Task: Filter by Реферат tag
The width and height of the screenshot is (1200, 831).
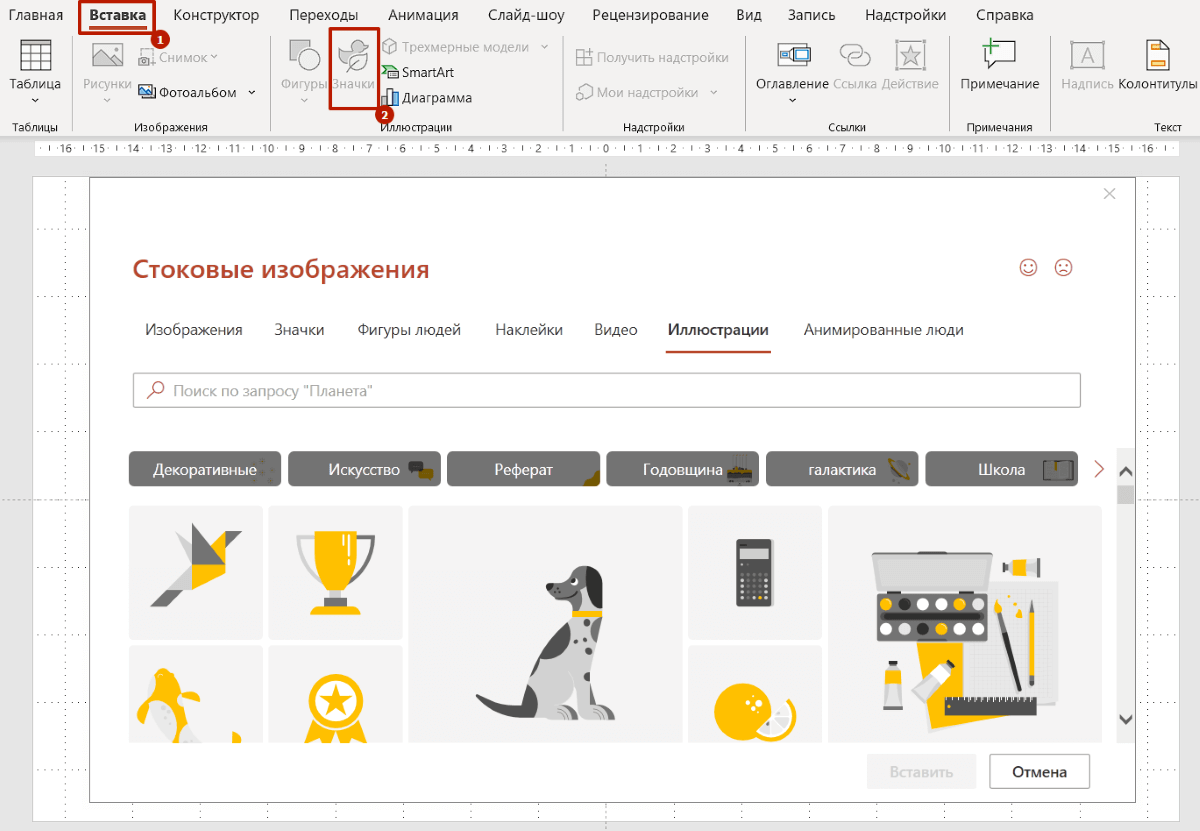Action: pos(523,469)
